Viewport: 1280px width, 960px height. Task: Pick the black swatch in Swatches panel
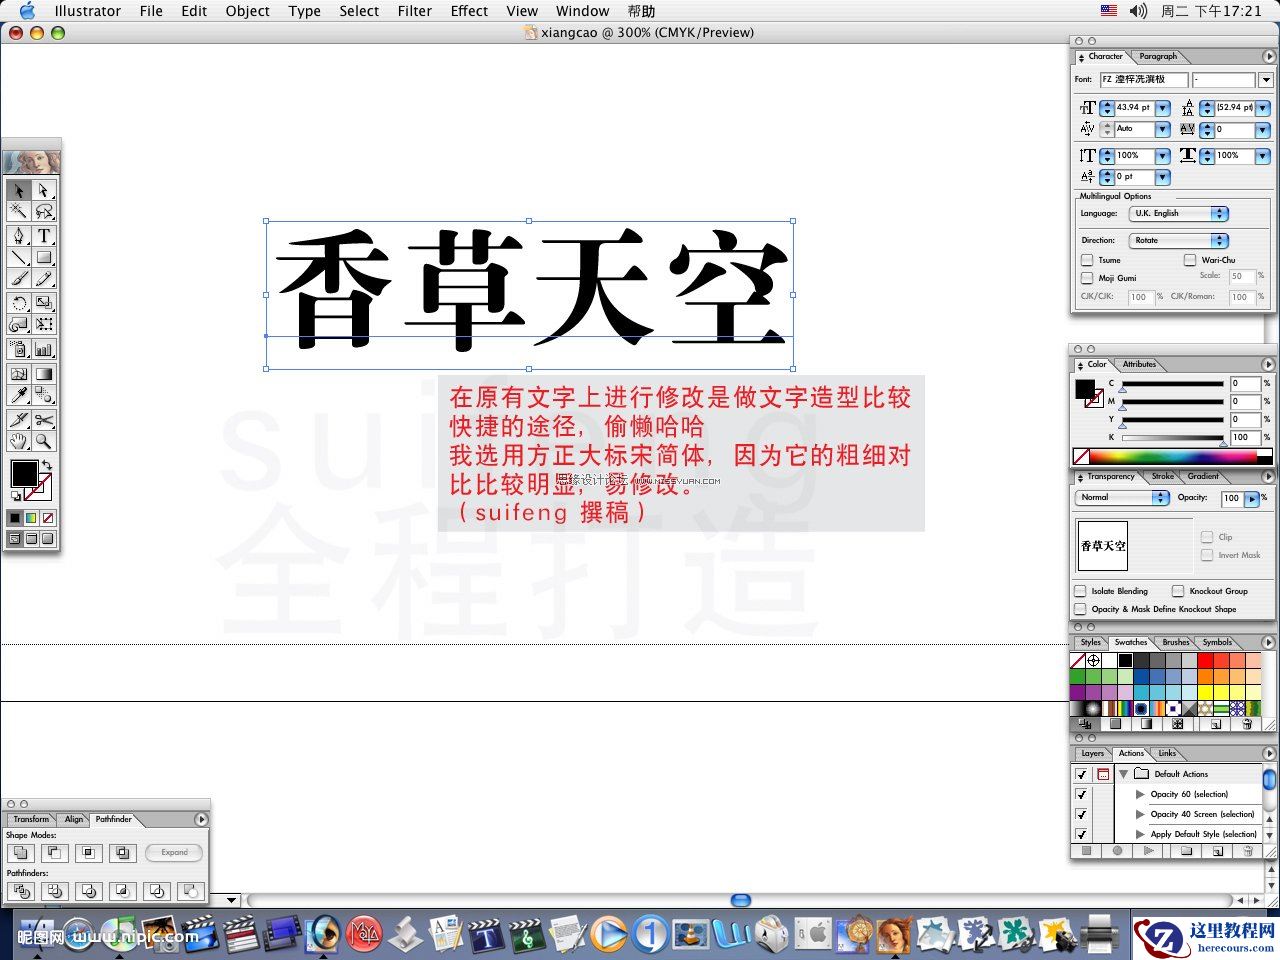[x=1125, y=660]
